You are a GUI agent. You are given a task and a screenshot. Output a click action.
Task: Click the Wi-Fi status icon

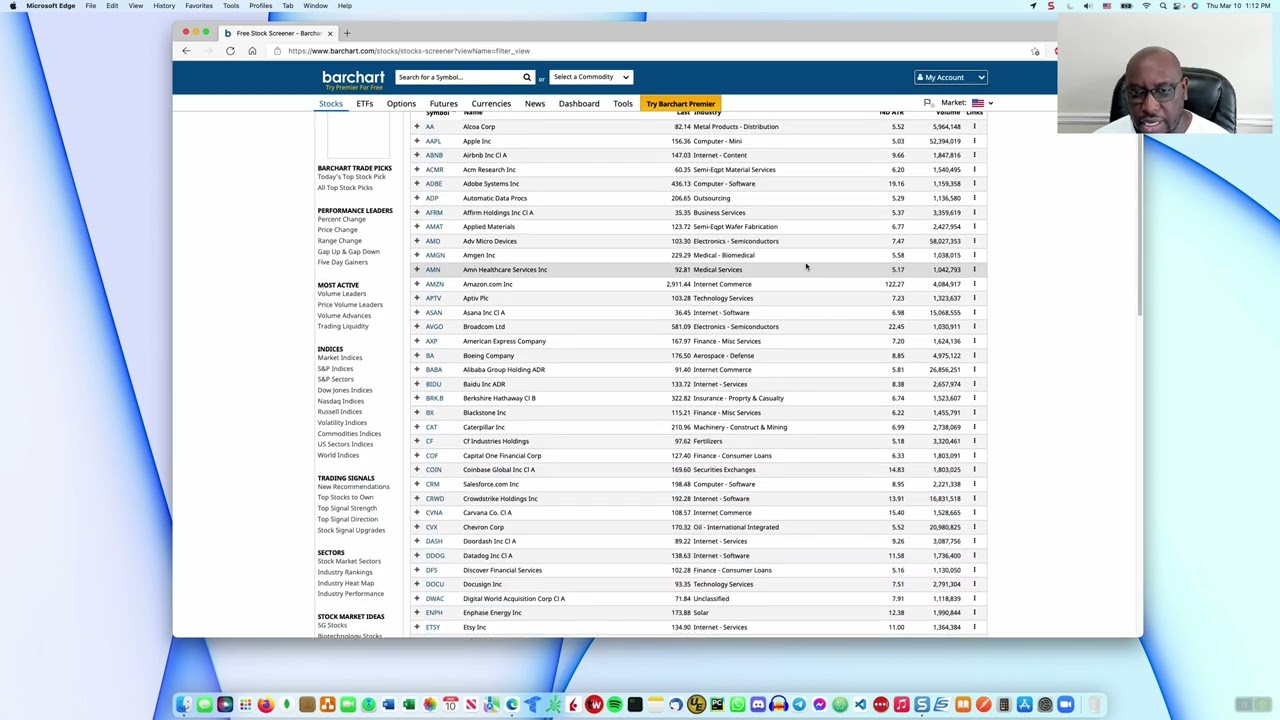point(1146,6)
